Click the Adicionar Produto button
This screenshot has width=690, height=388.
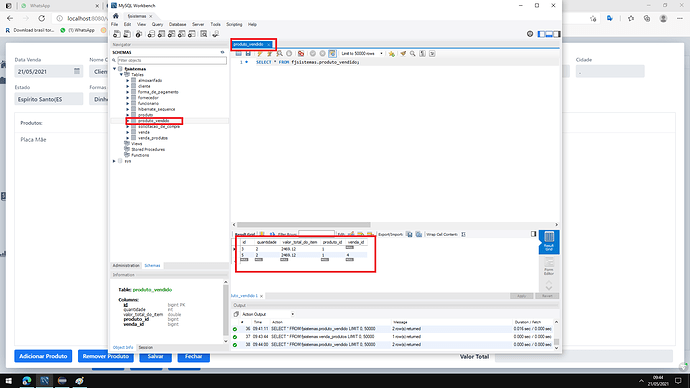(43, 356)
